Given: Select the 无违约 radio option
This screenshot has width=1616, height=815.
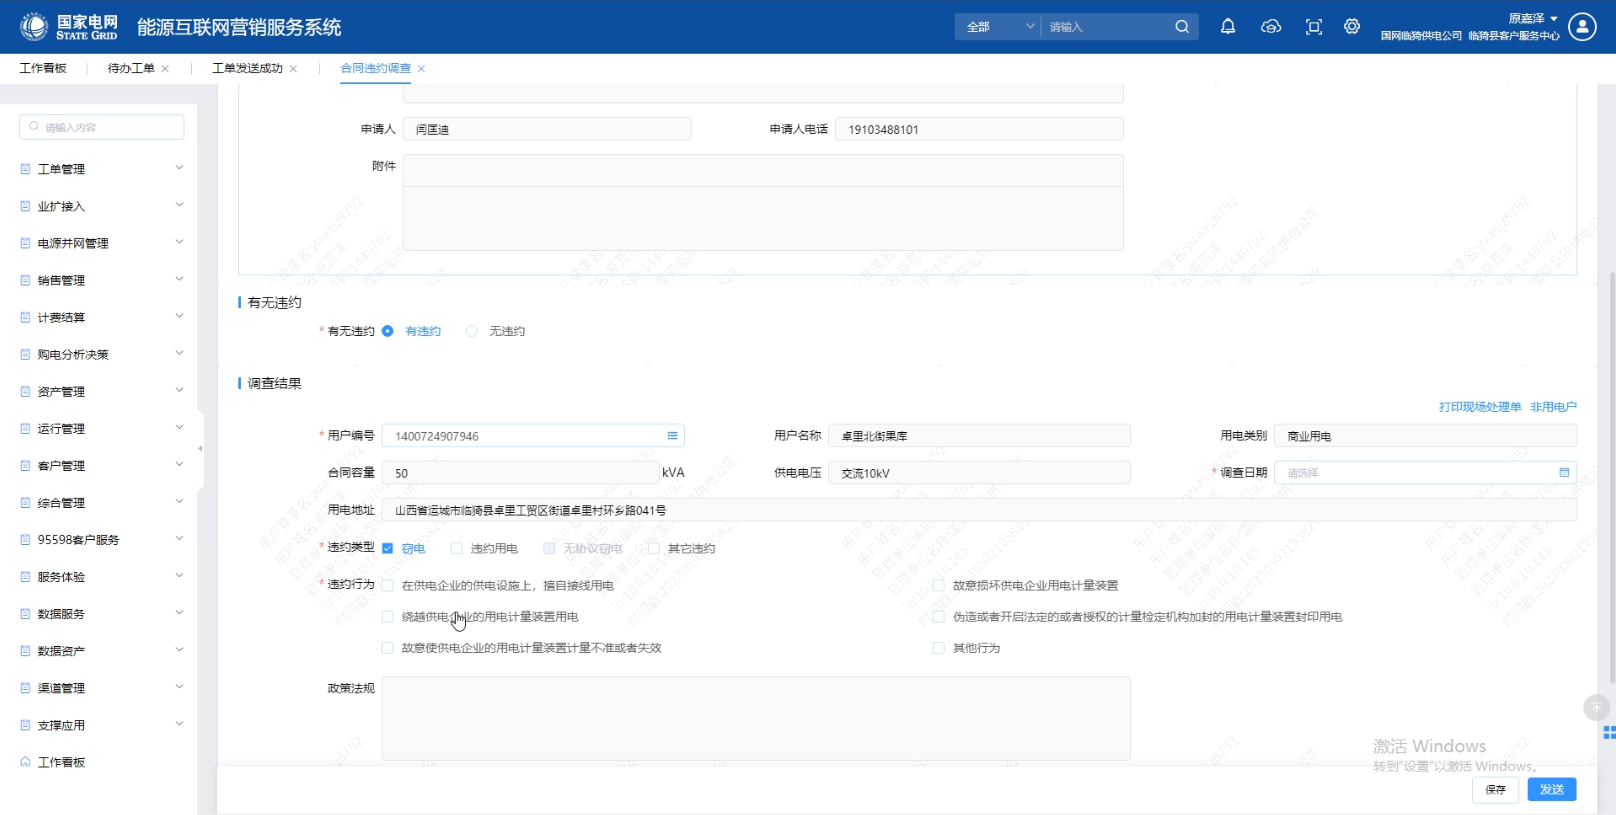Looking at the screenshot, I should click(472, 331).
